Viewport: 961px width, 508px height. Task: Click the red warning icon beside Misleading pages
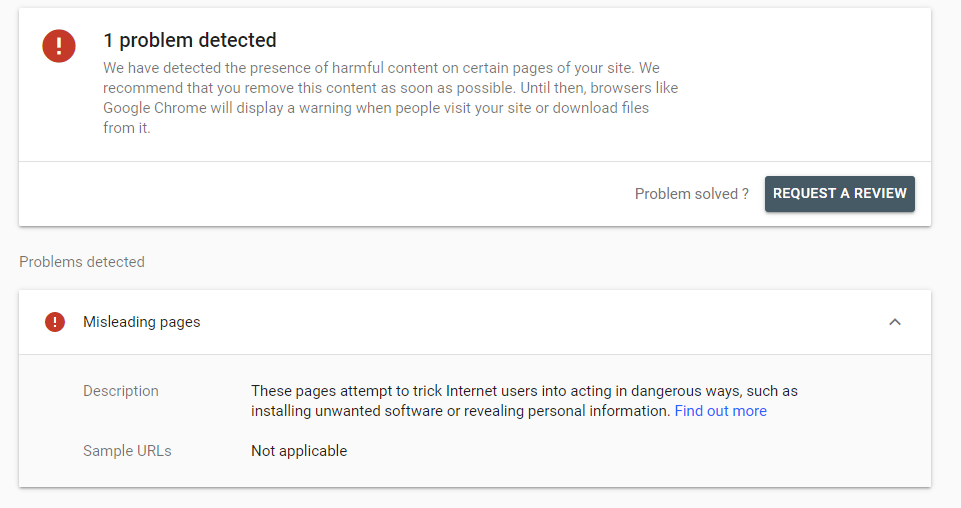pos(55,322)
